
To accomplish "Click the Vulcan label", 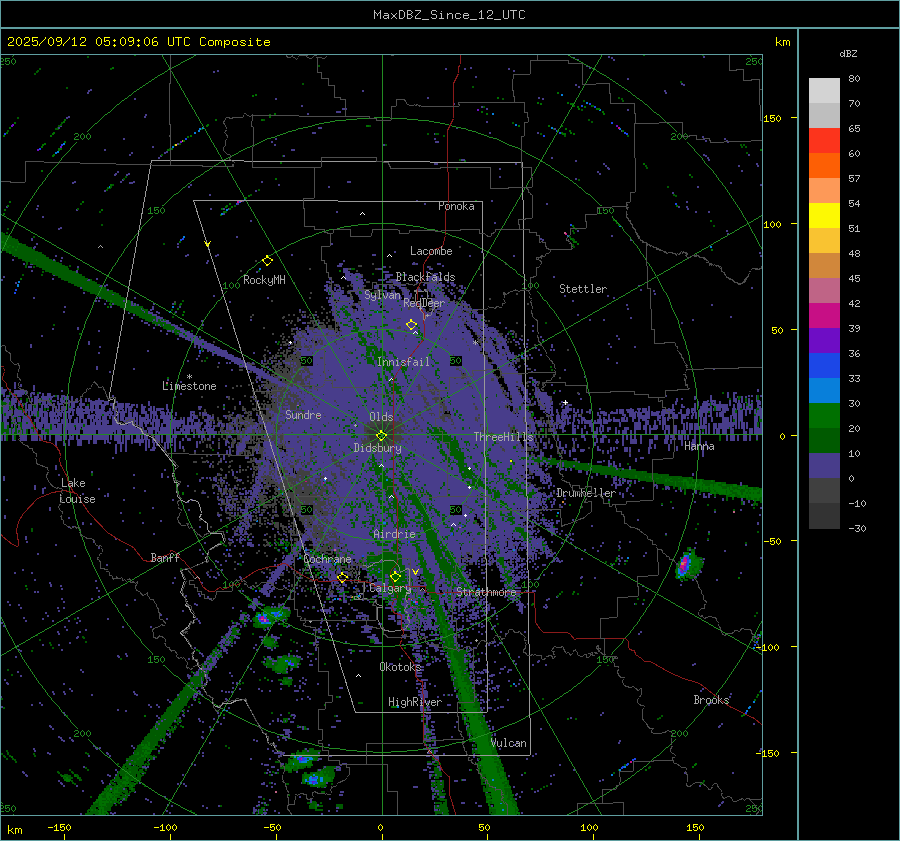I will click(509, 743).
